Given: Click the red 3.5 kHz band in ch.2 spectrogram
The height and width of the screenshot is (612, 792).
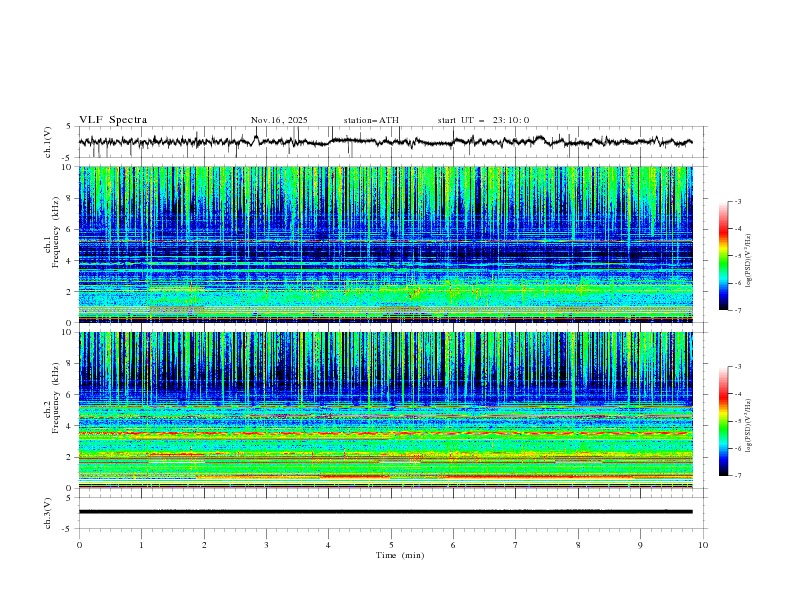Looking at the screenshot, I should [385, 434].
